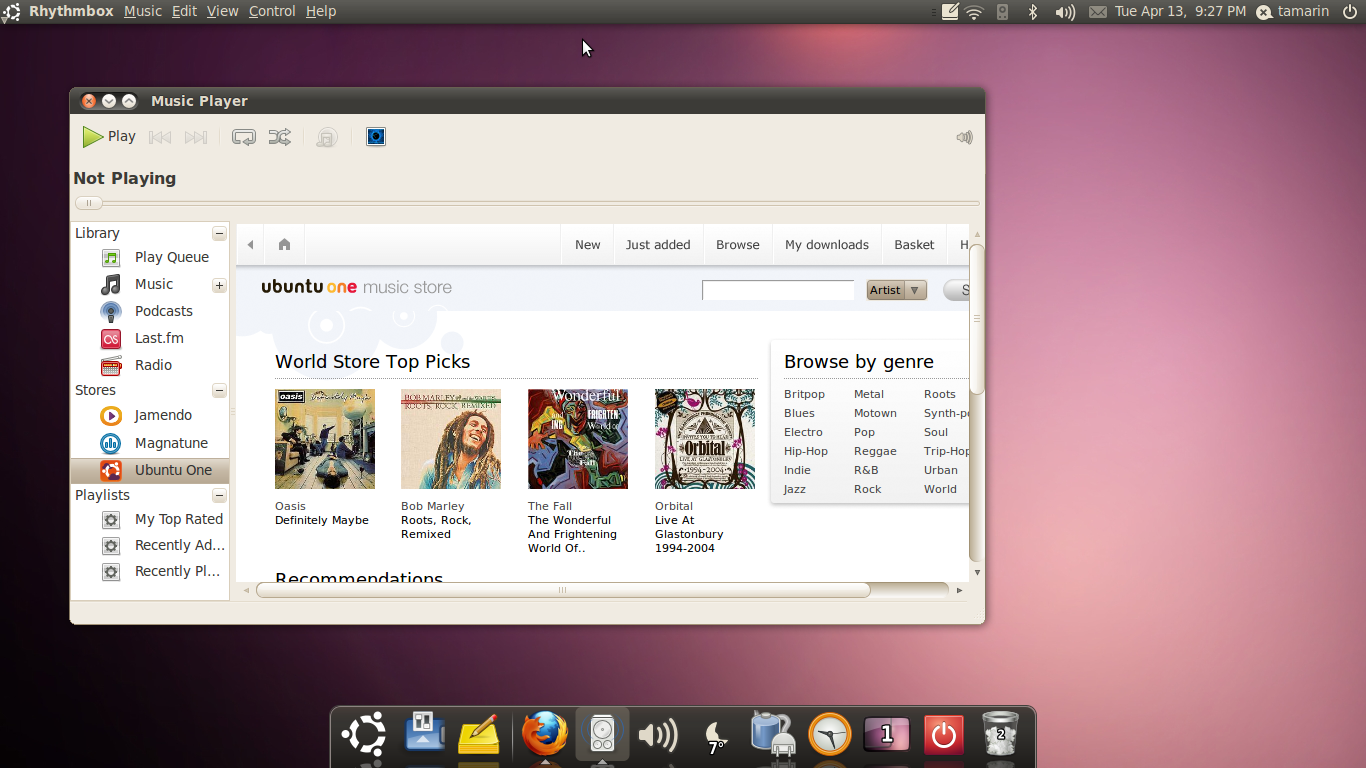
Task: Click the horizontal scrollbar of store
Action: click(x=563, y=590)
